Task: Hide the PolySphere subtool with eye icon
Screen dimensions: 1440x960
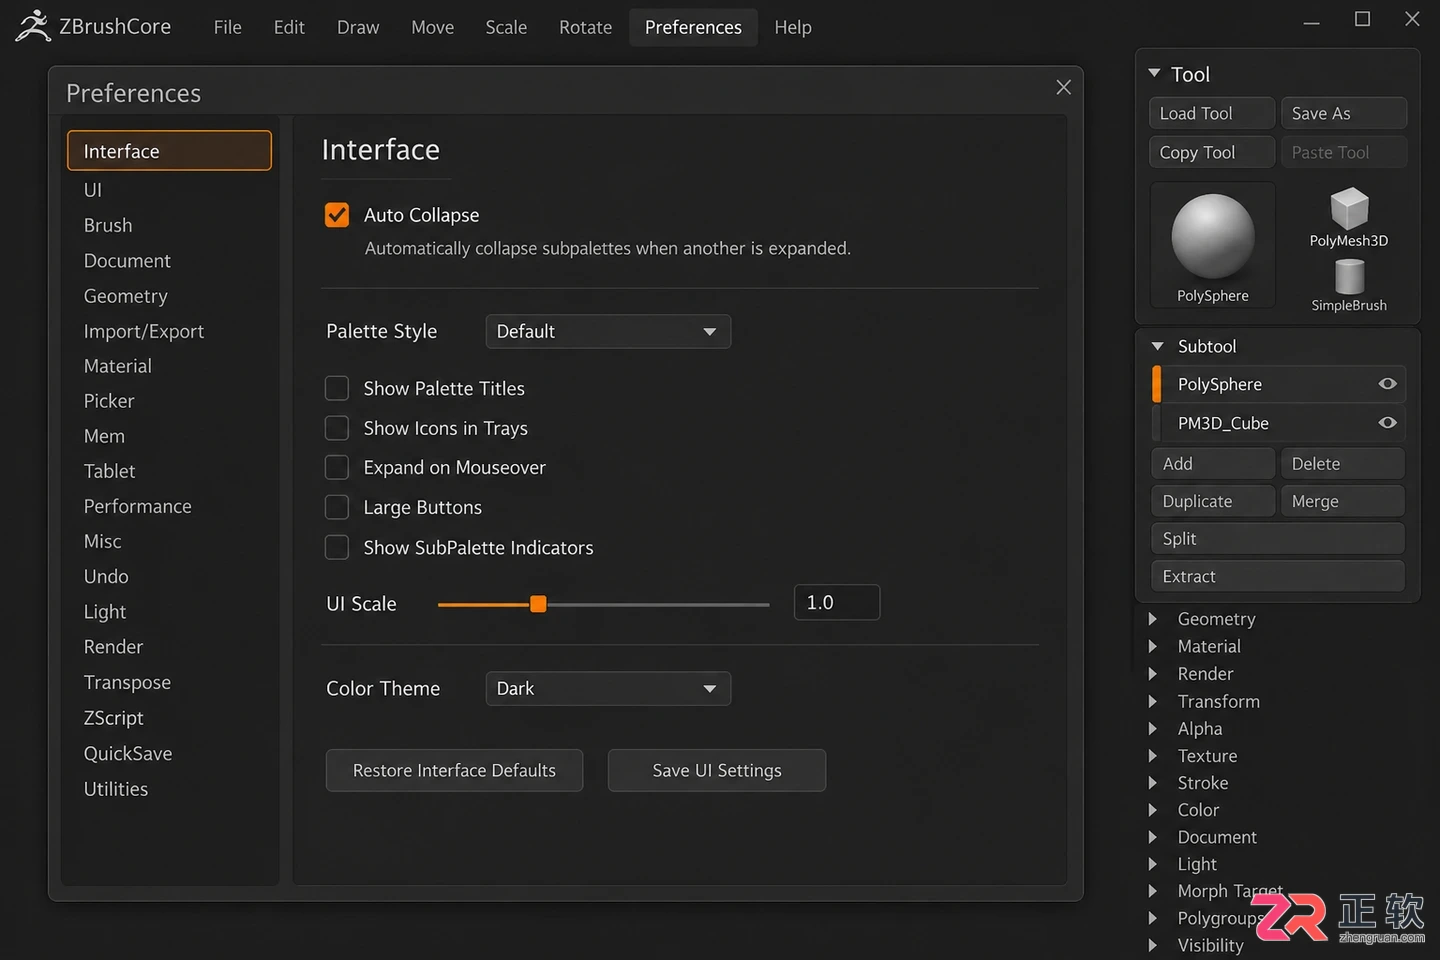Action: [1387, 384]
